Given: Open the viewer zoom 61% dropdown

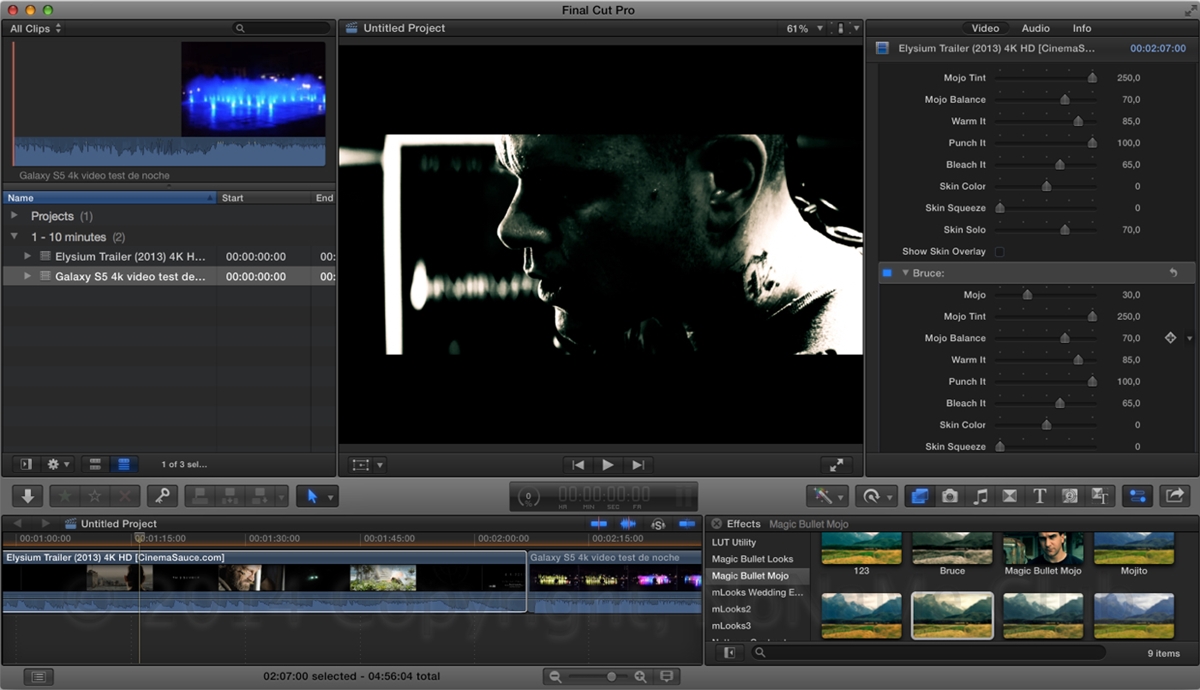Looking at the screenshot, I should 804,29.
